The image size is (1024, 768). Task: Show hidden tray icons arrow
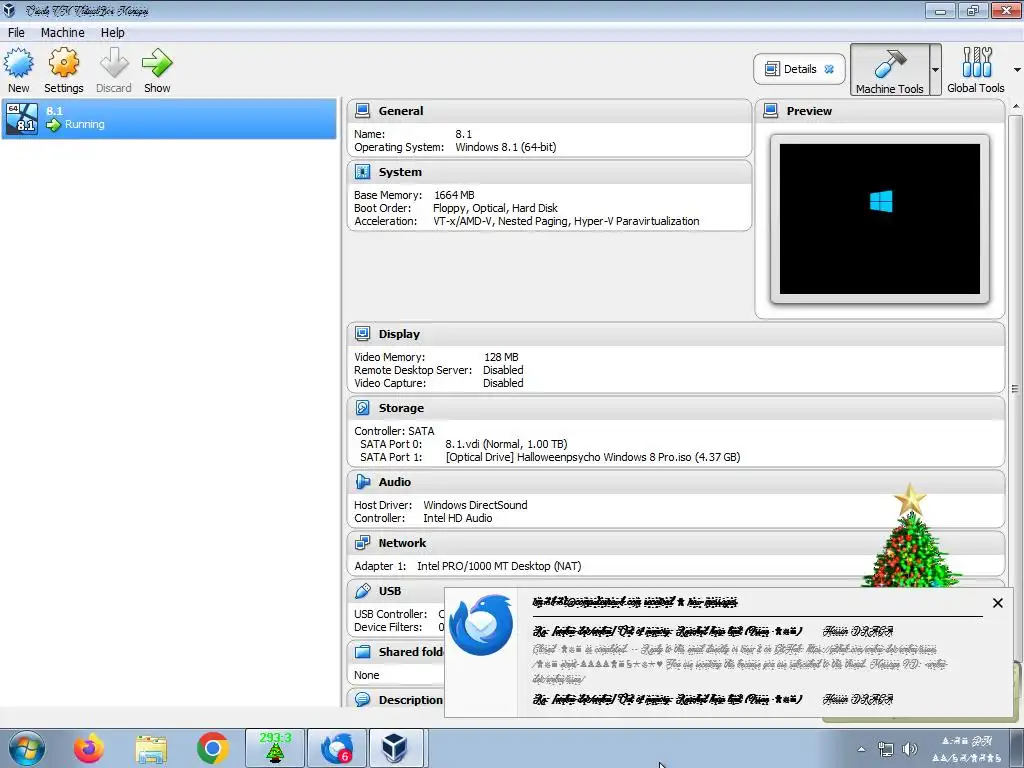[x=861, y=749]
